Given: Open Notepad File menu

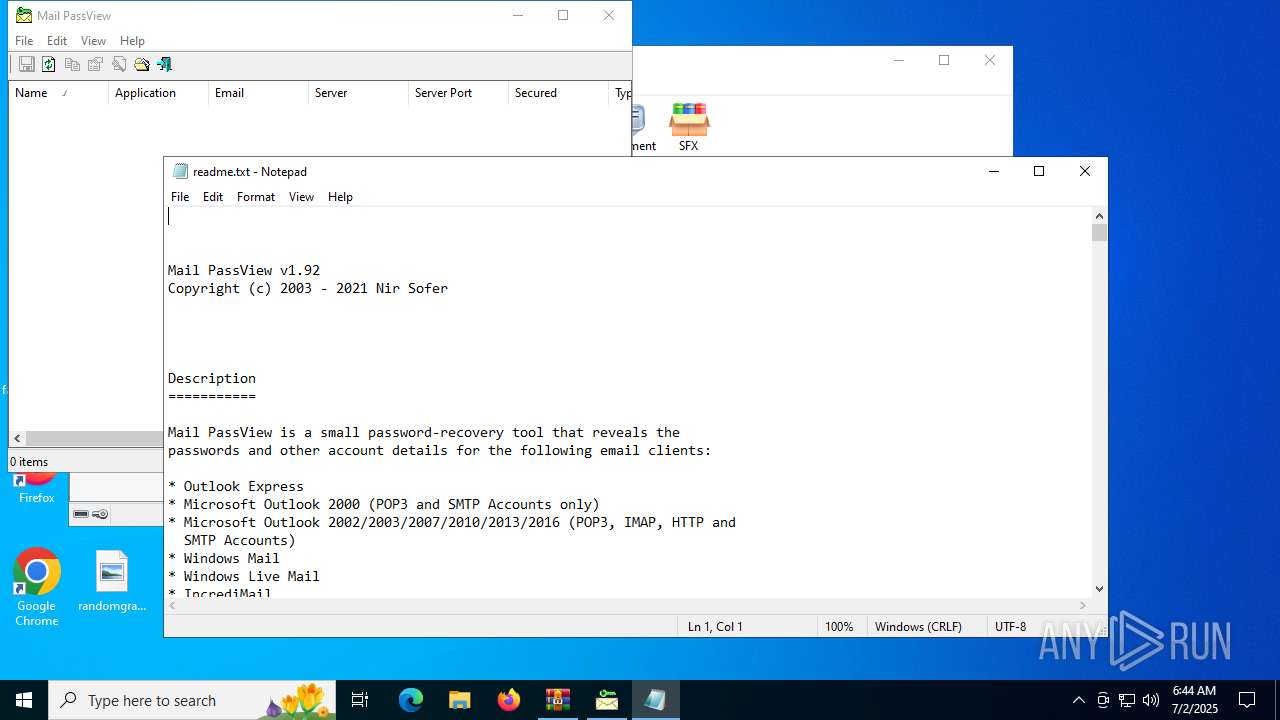Looking at the screenshot, I should click(180, 197).
